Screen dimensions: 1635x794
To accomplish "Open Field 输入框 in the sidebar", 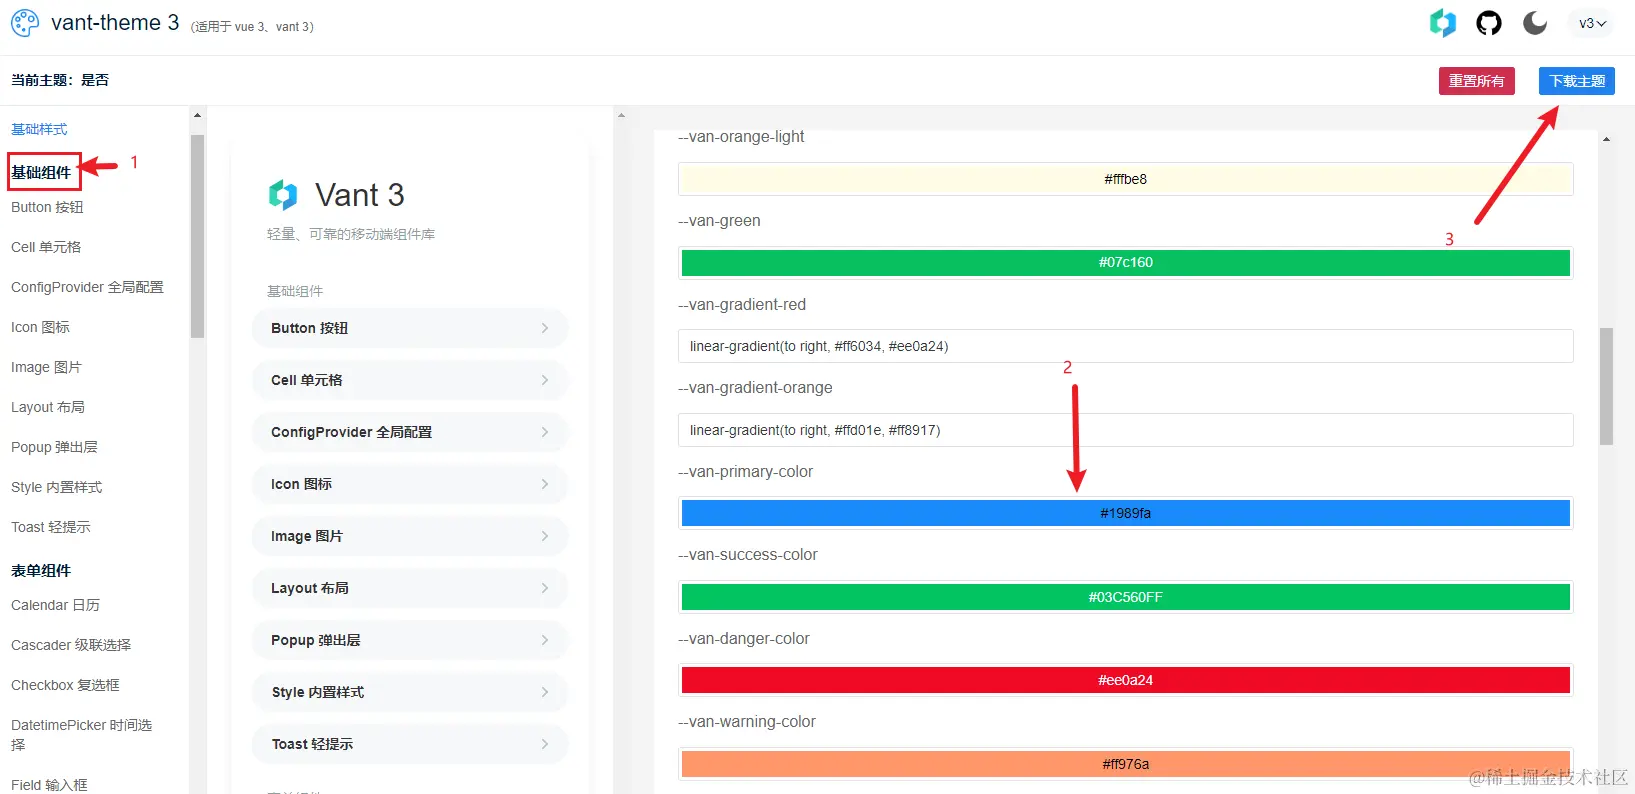I will [49, 785].
